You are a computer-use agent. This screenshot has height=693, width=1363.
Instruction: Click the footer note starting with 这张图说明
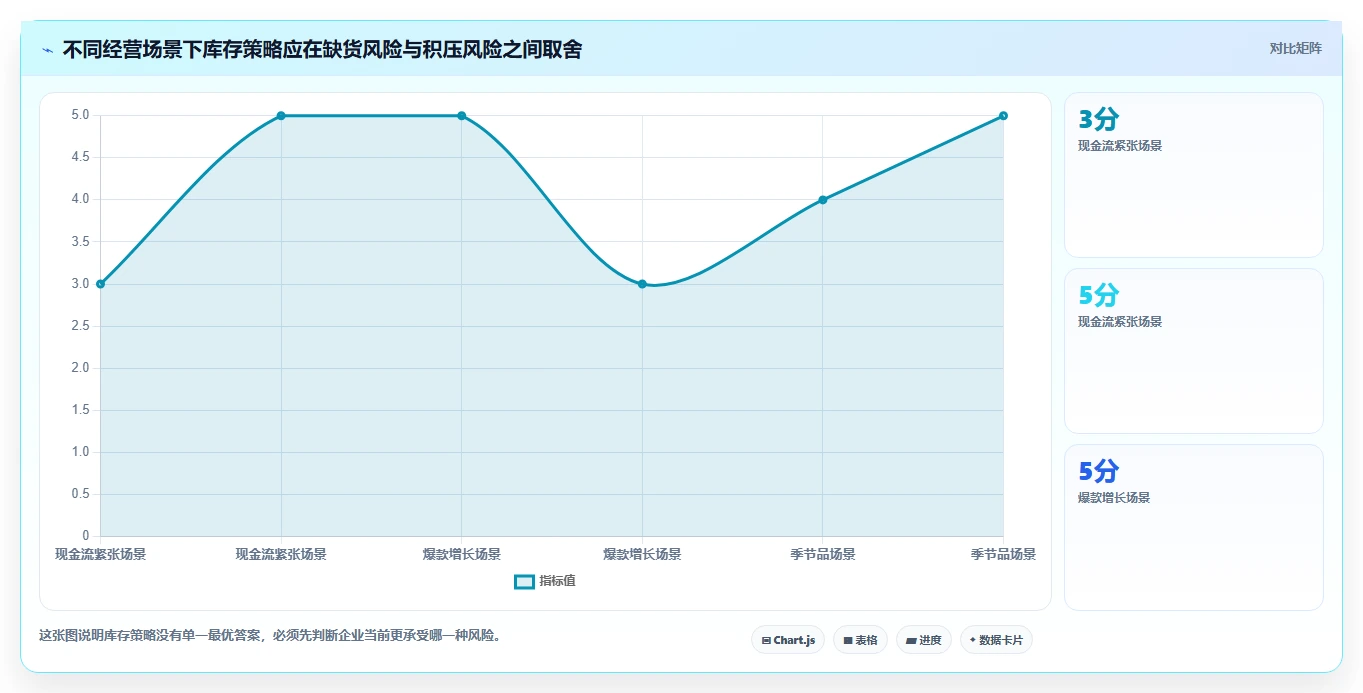pyautogui.click(x=270, y=635)
